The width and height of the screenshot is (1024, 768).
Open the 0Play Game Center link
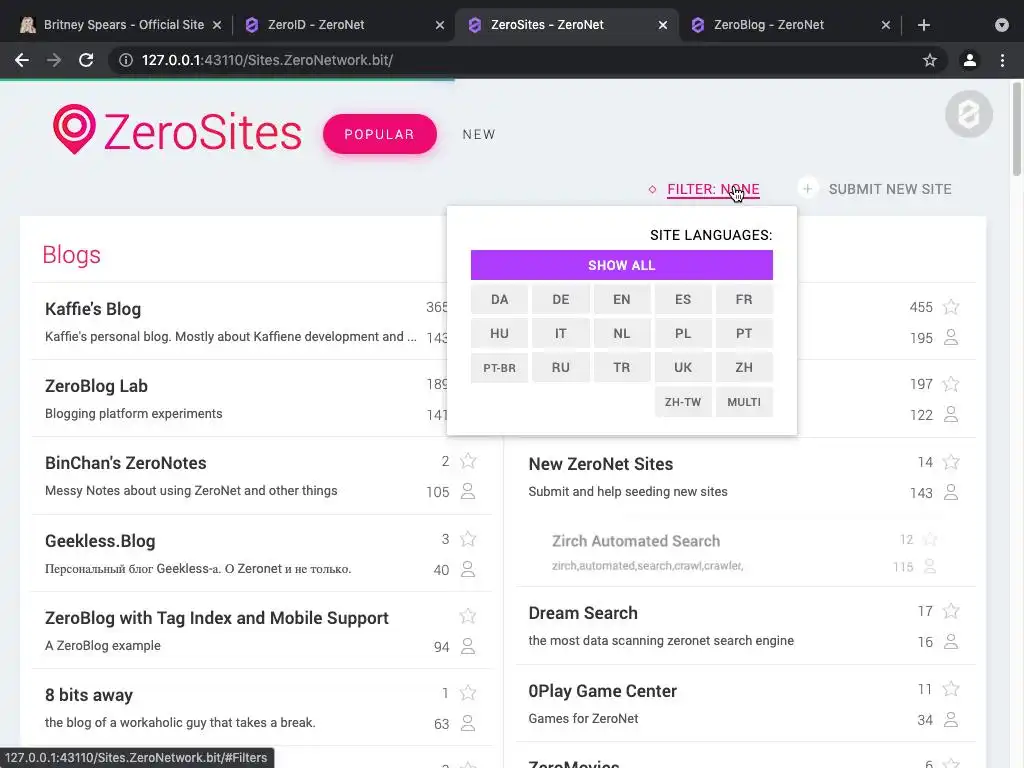[x=602, y=691]
